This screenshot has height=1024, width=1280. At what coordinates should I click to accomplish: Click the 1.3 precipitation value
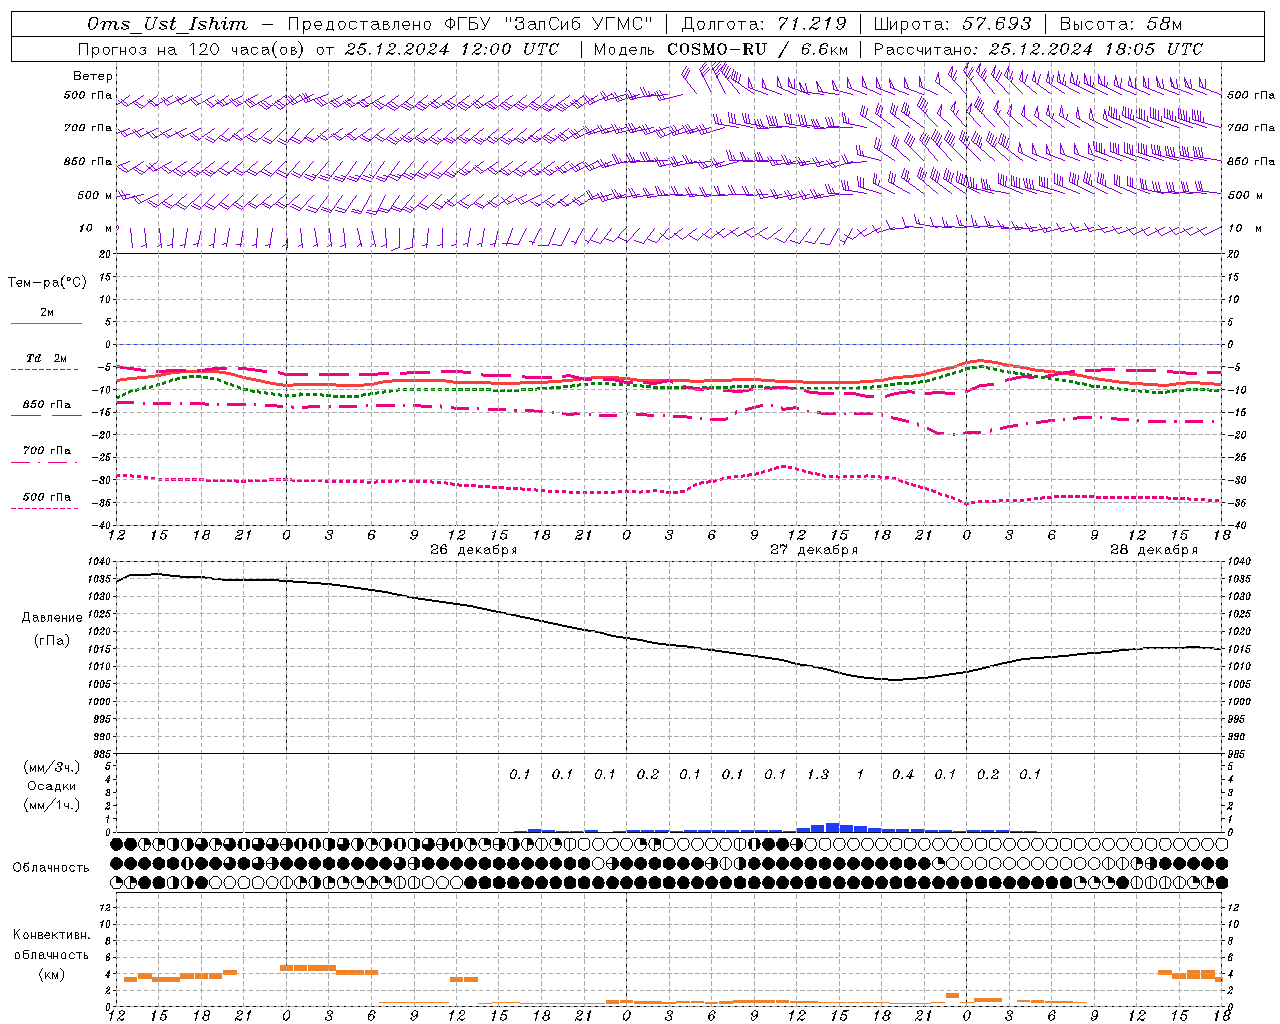tap(818, 774)
